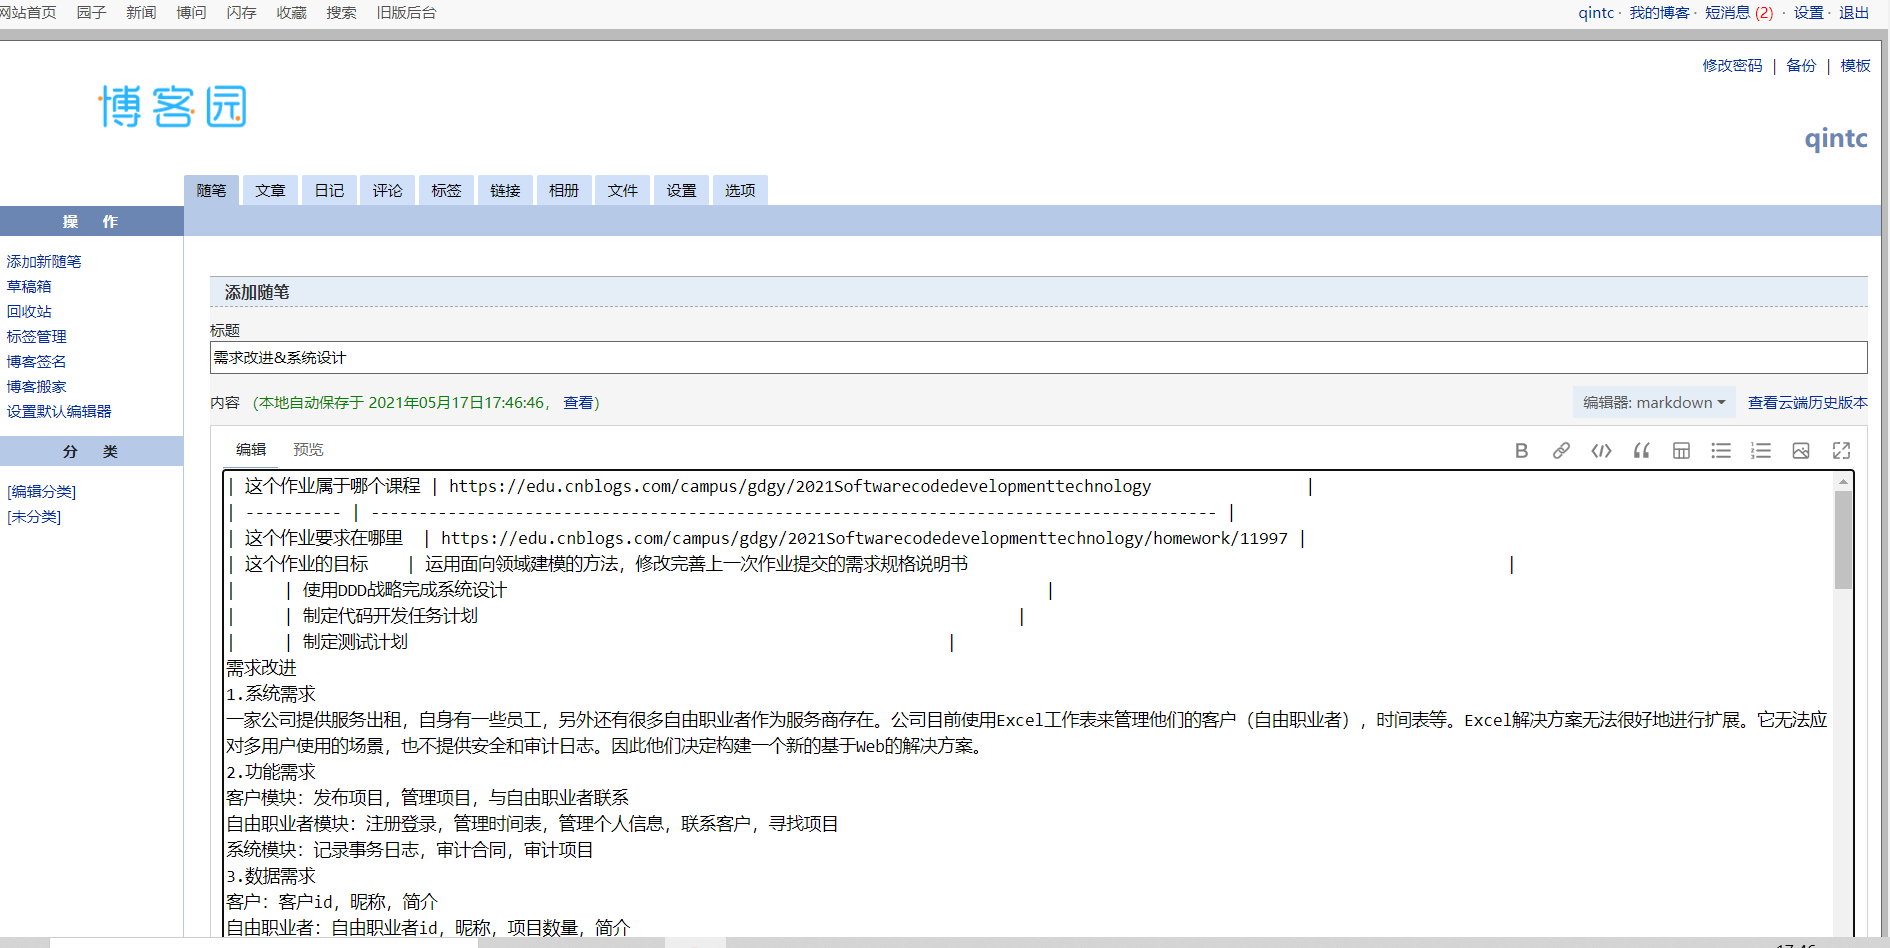Image resolution: width=1890 pixels, height=948 pixels.
Task: Expand the editor to fullscreen mode
Action: (x=1841, y=451)
